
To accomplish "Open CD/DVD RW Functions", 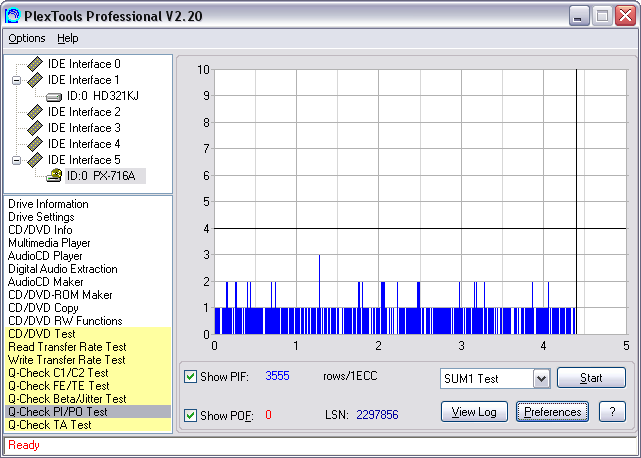I will coord(65,321).
